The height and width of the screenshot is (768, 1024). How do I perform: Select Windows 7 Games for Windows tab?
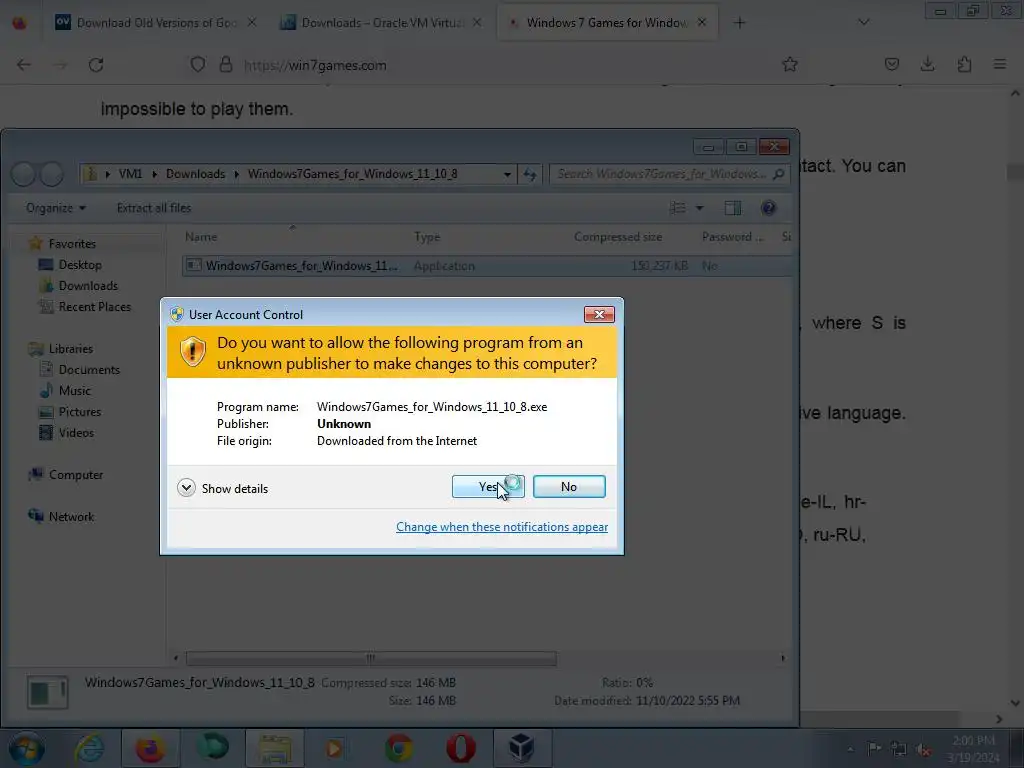point(607,23)
